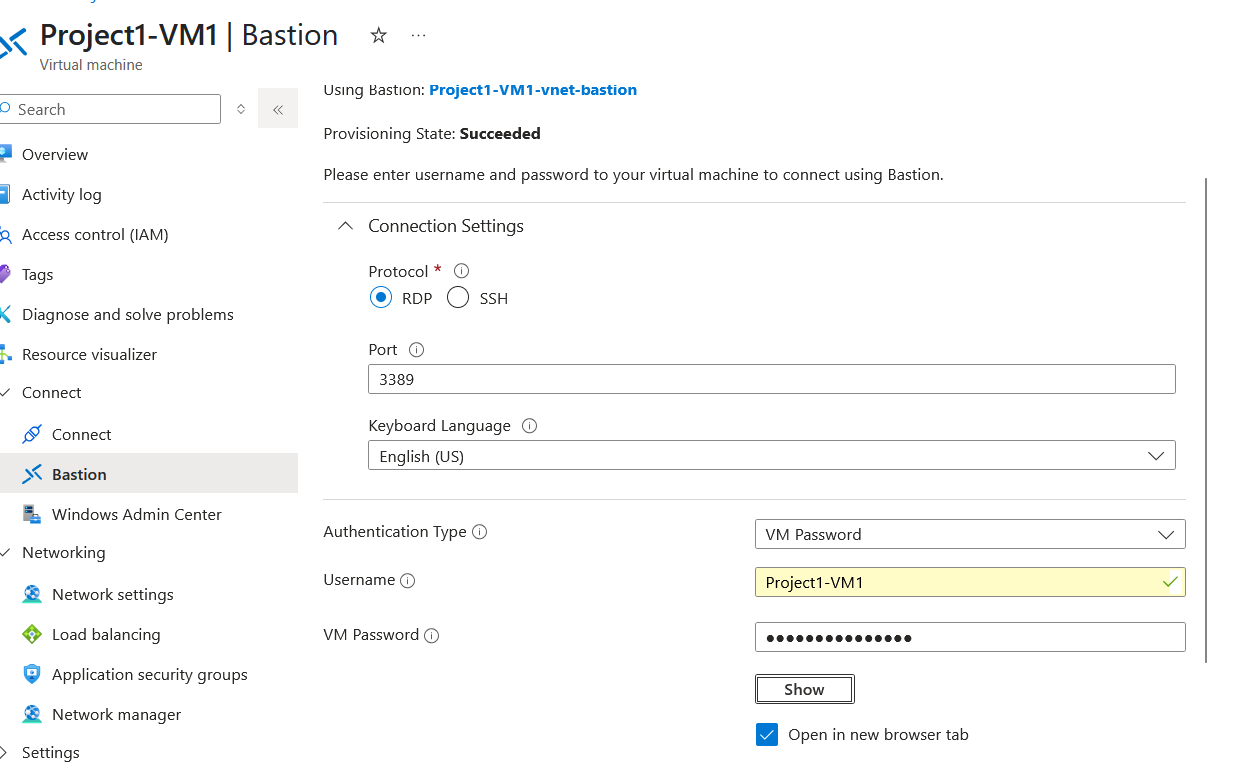Collapse the Connection Settings section

click(x=346, y=226)
